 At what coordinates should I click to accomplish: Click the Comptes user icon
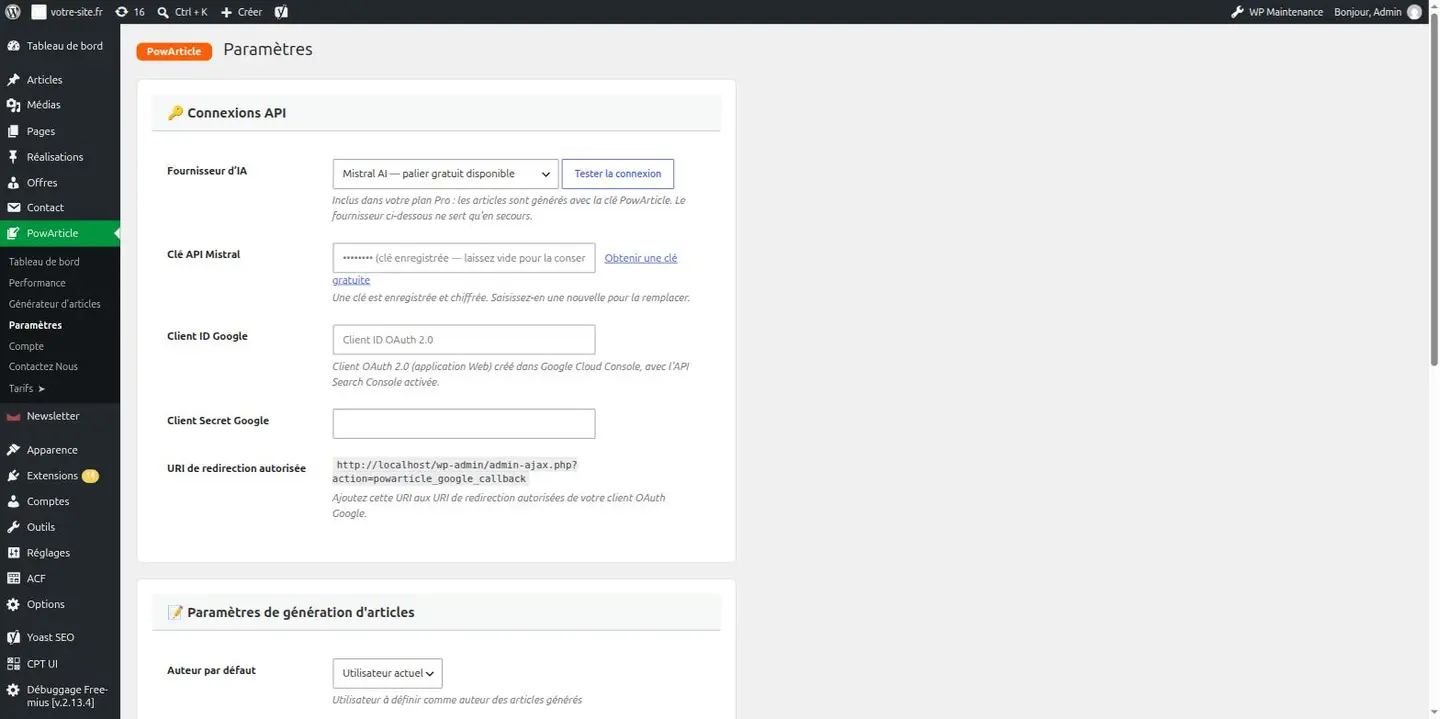13,502
